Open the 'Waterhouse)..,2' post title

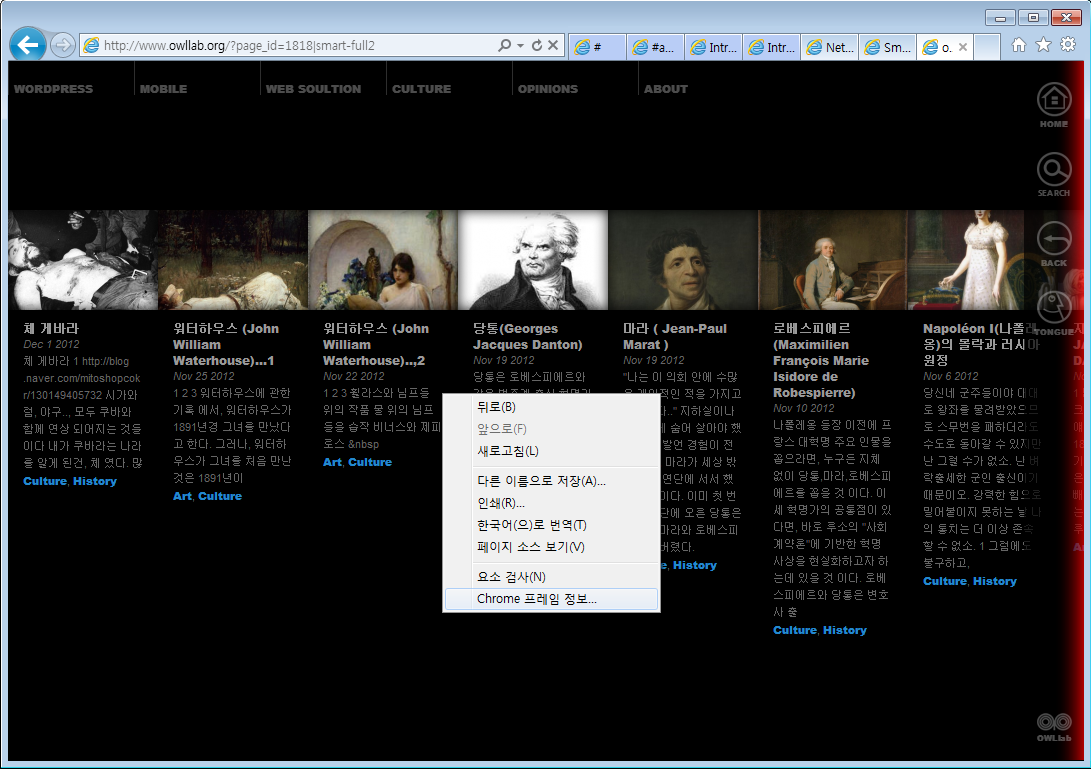click(x=376, y=344)
